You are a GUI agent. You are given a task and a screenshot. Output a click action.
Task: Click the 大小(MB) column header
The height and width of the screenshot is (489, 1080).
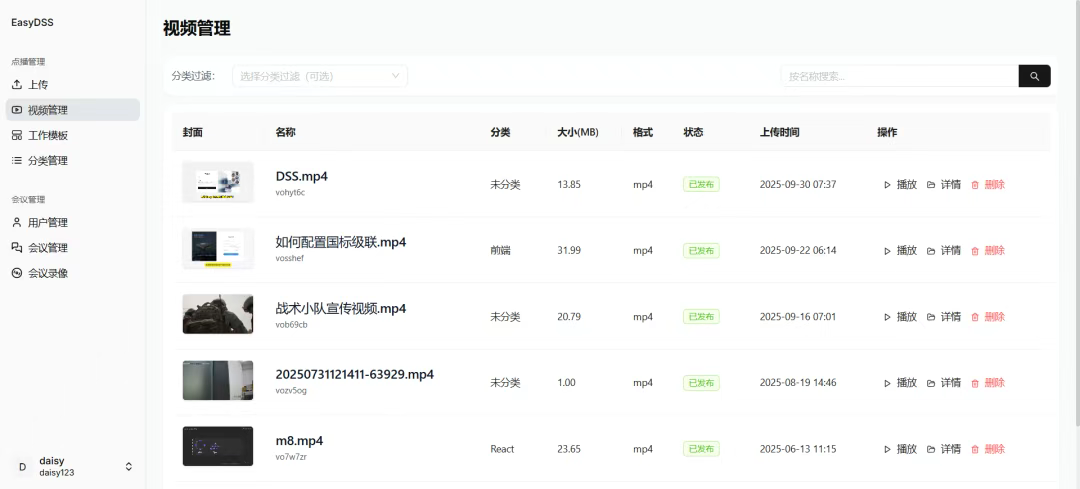coord(578,132)
